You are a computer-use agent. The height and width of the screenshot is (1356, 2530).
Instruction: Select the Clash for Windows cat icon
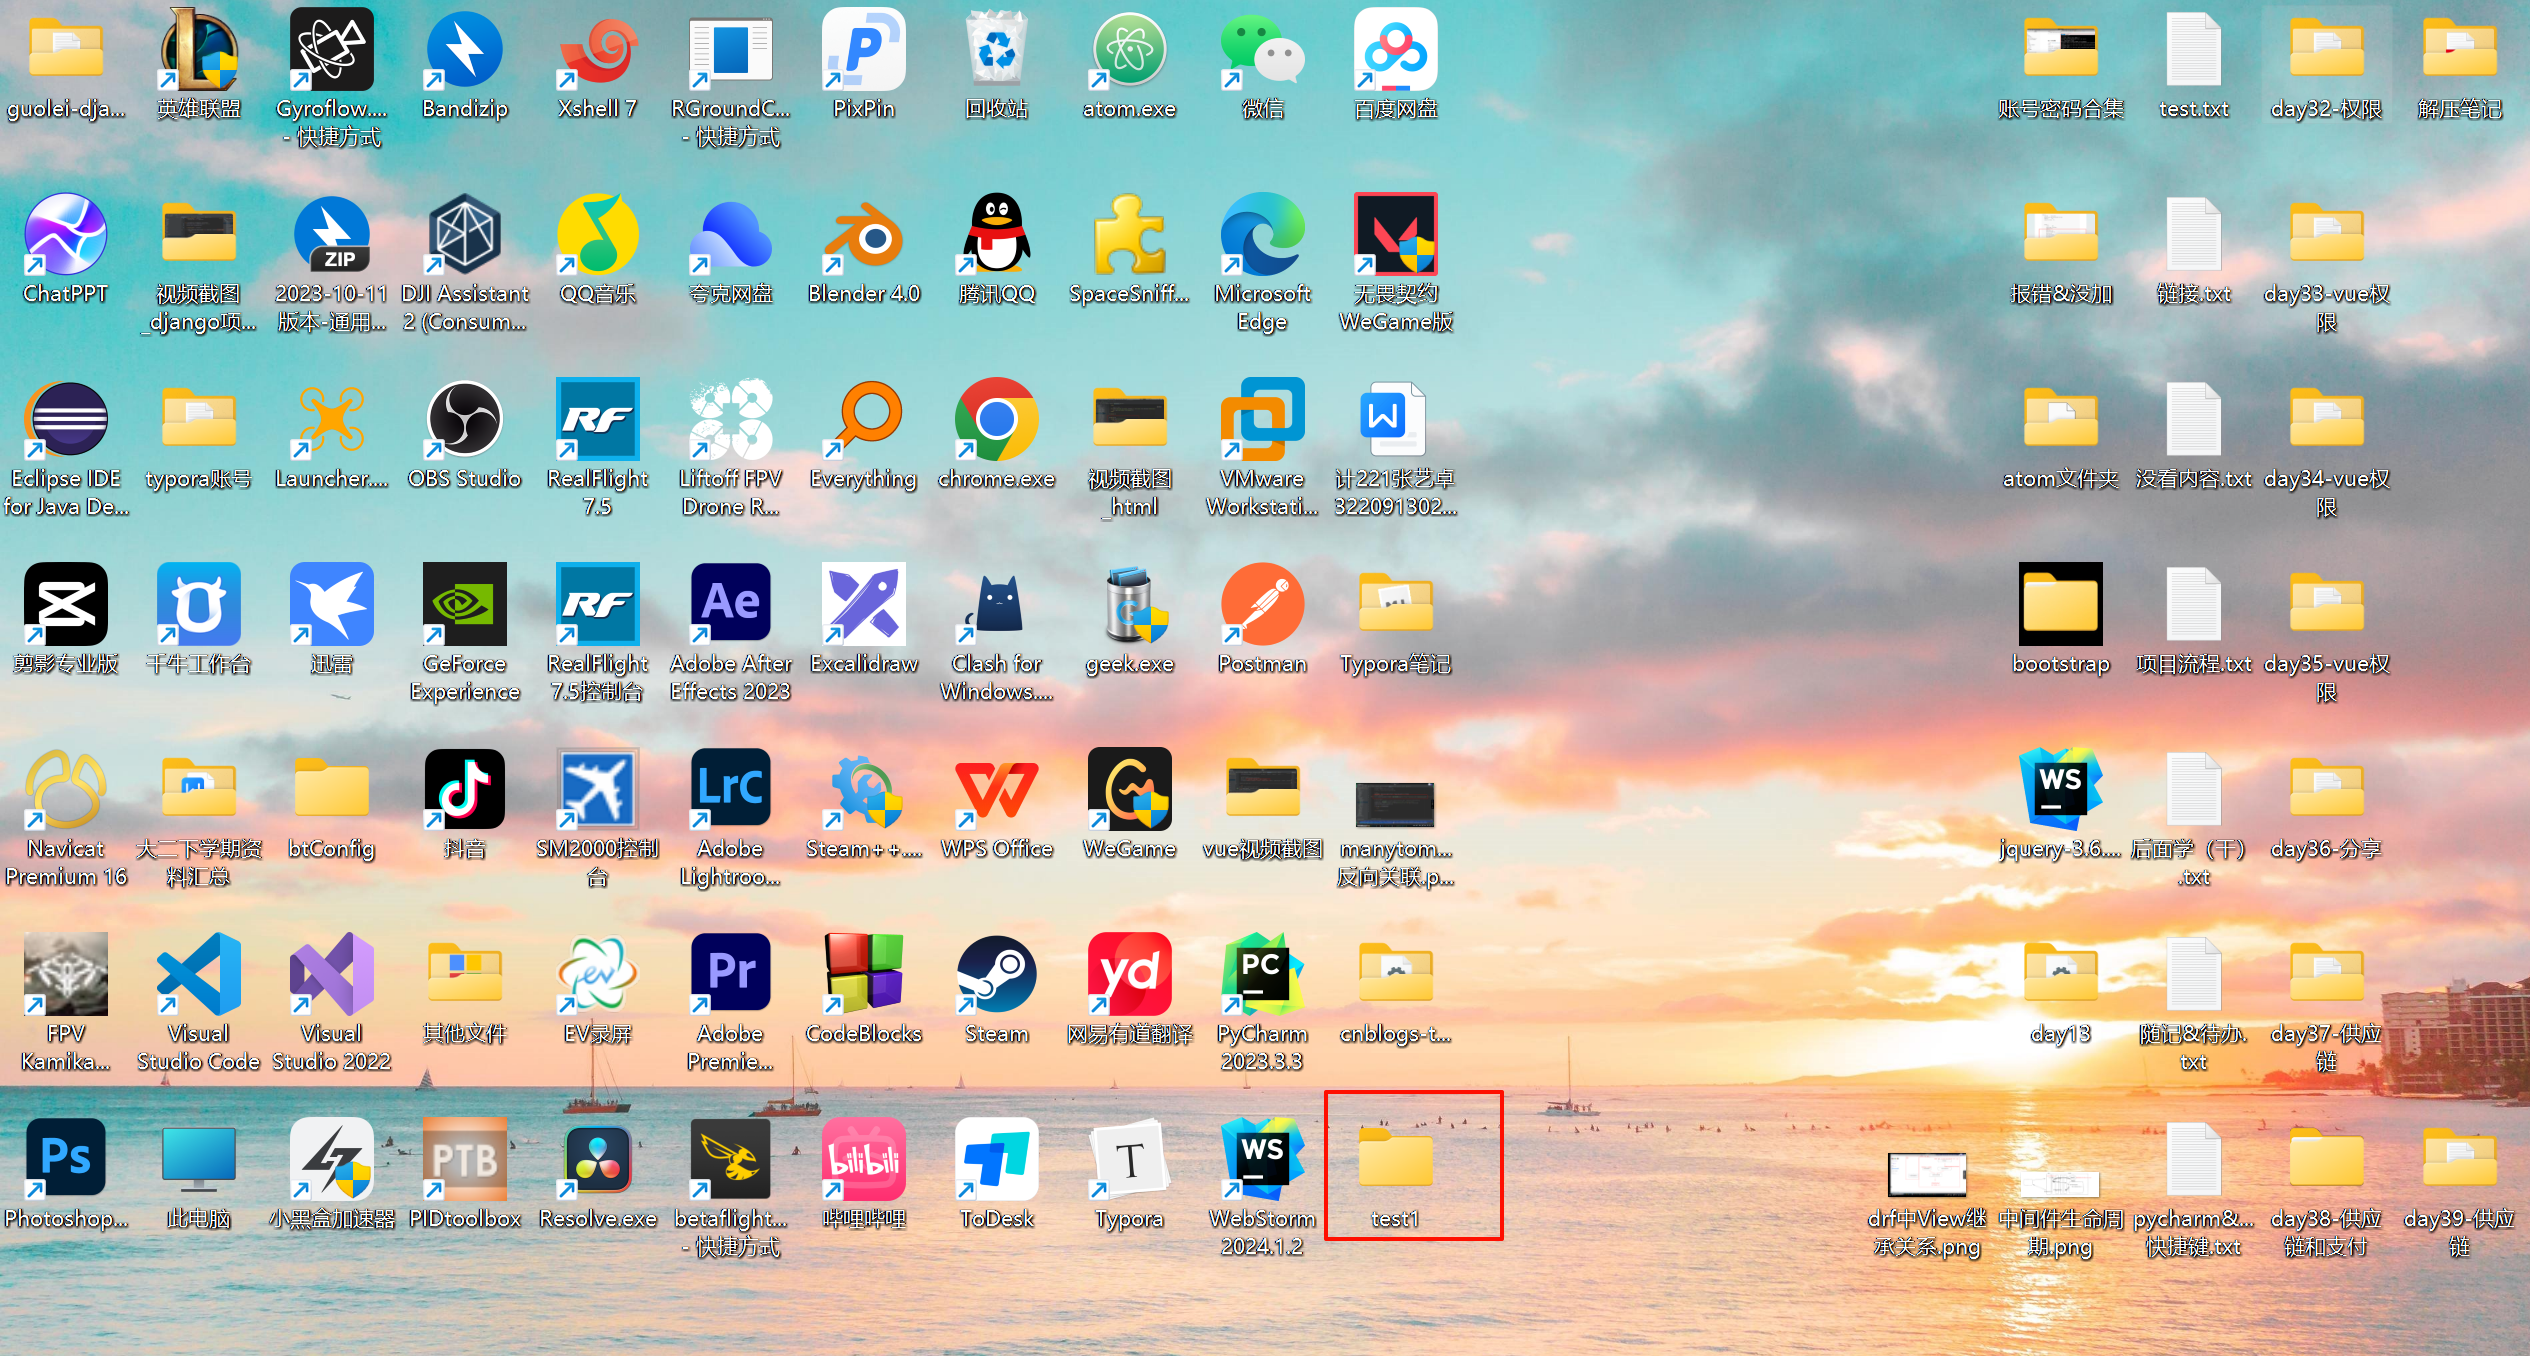997,605
